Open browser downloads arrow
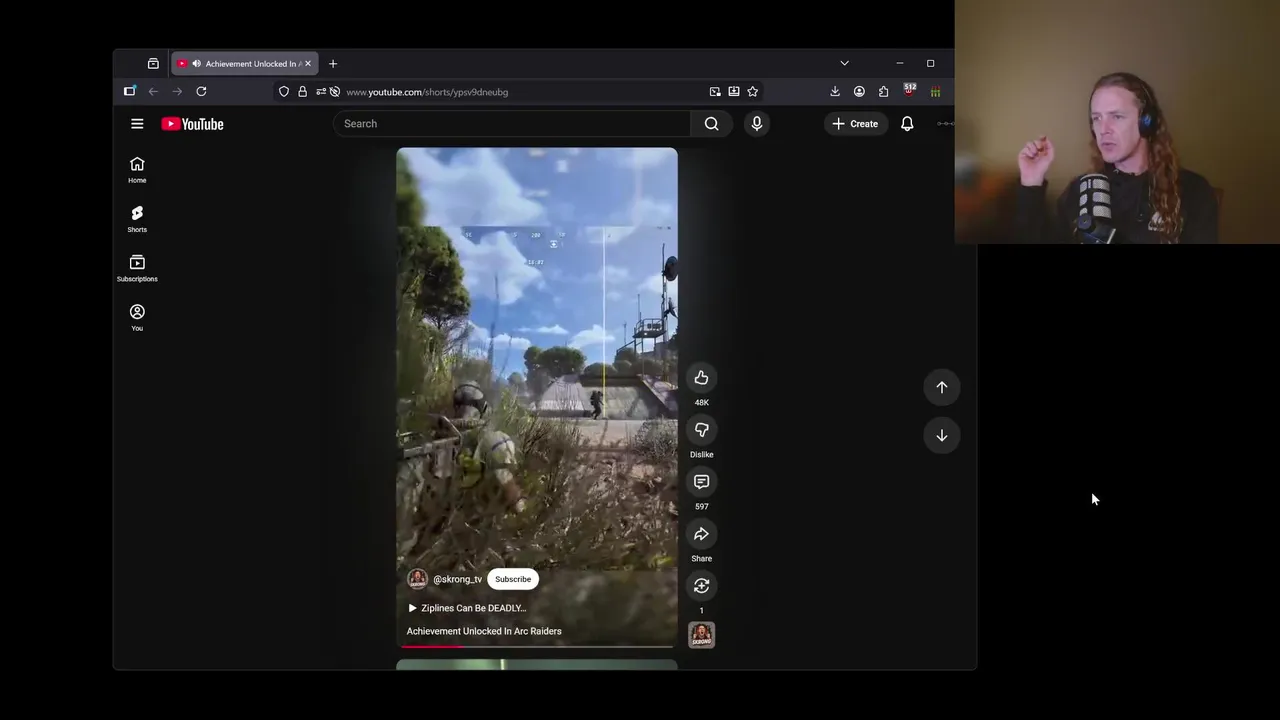 coord(835,92)
